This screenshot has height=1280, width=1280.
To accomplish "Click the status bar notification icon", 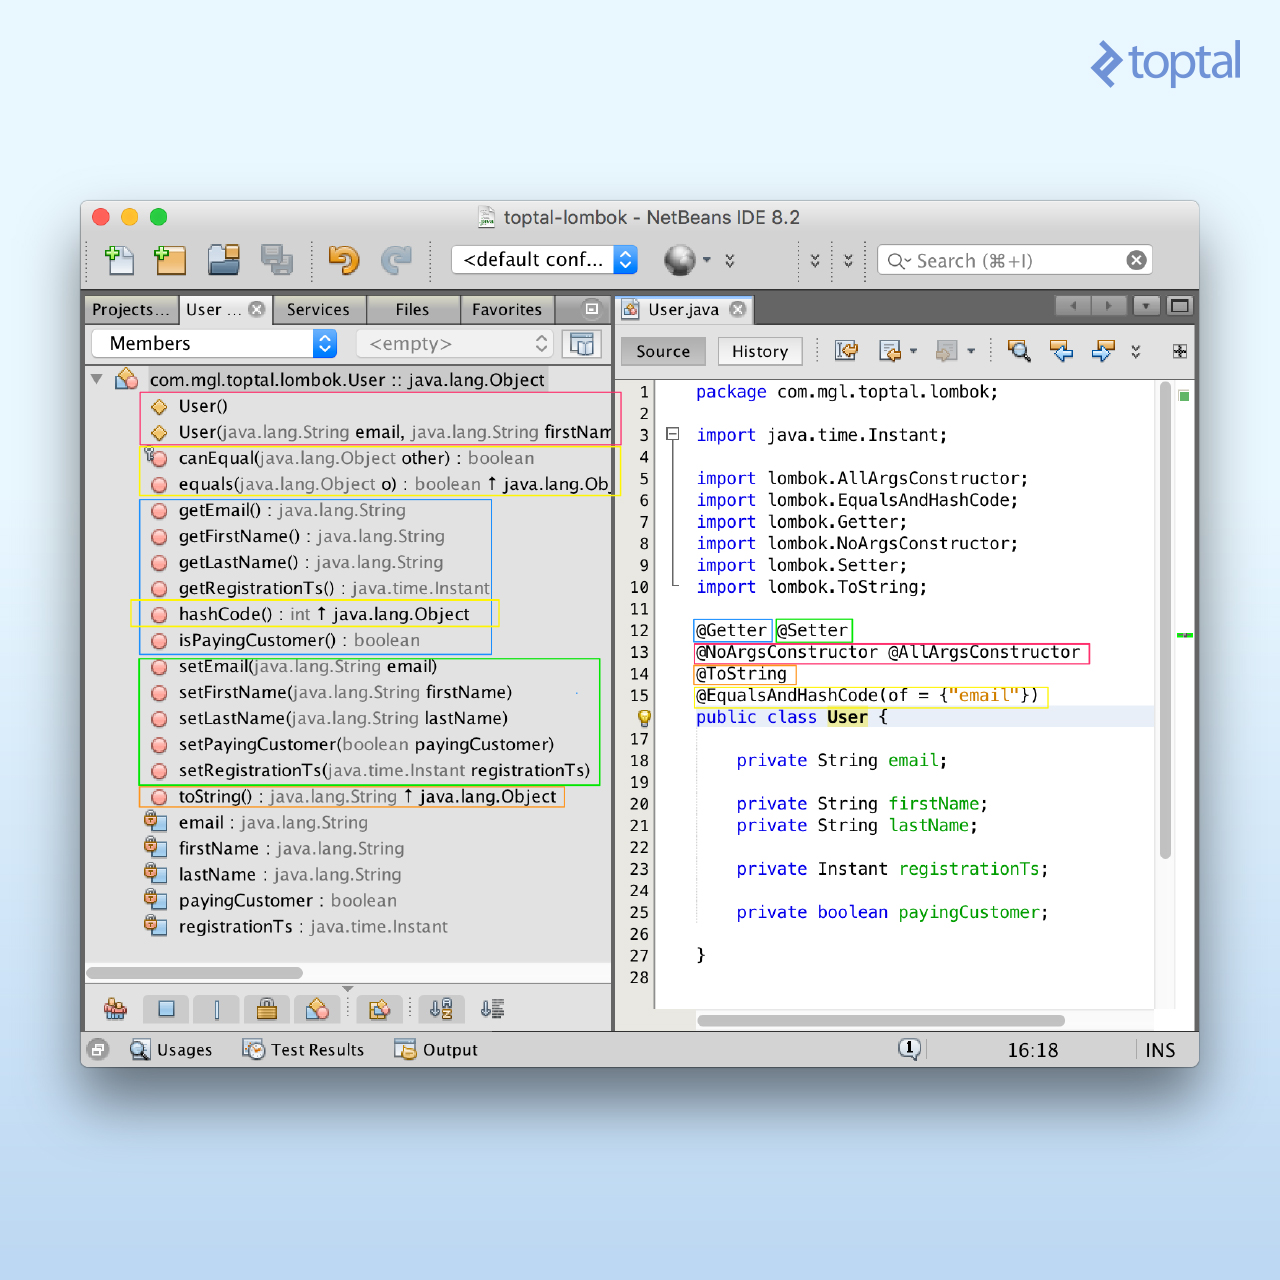I will [909, 1049].
